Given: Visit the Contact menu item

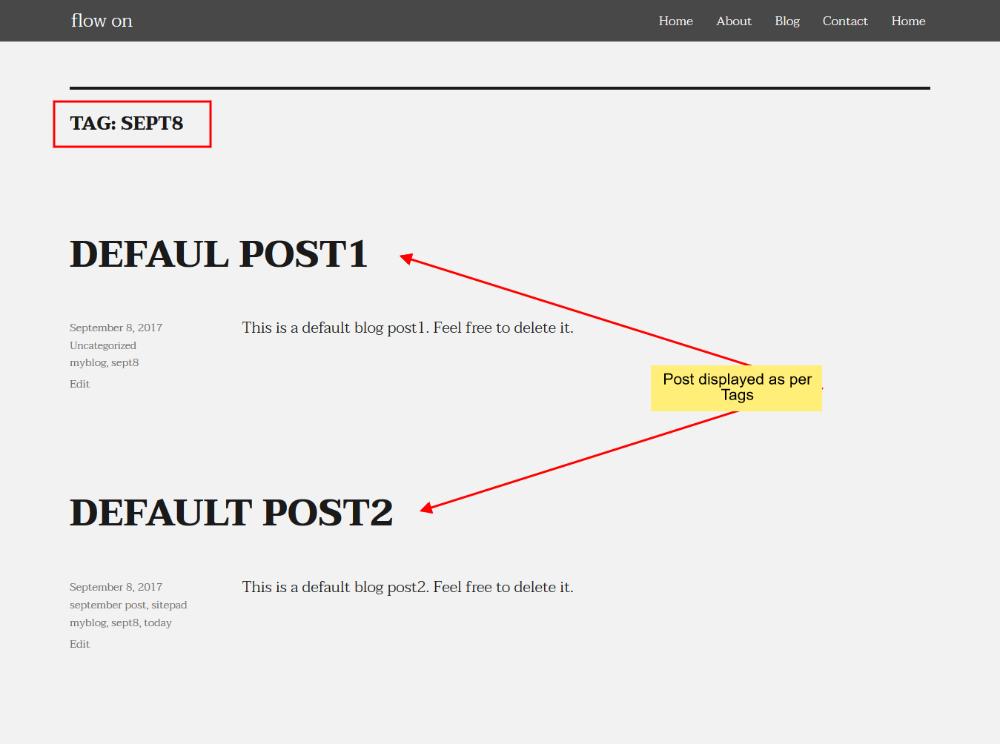Looking at the screenshot, I should [x=844, y=21].
